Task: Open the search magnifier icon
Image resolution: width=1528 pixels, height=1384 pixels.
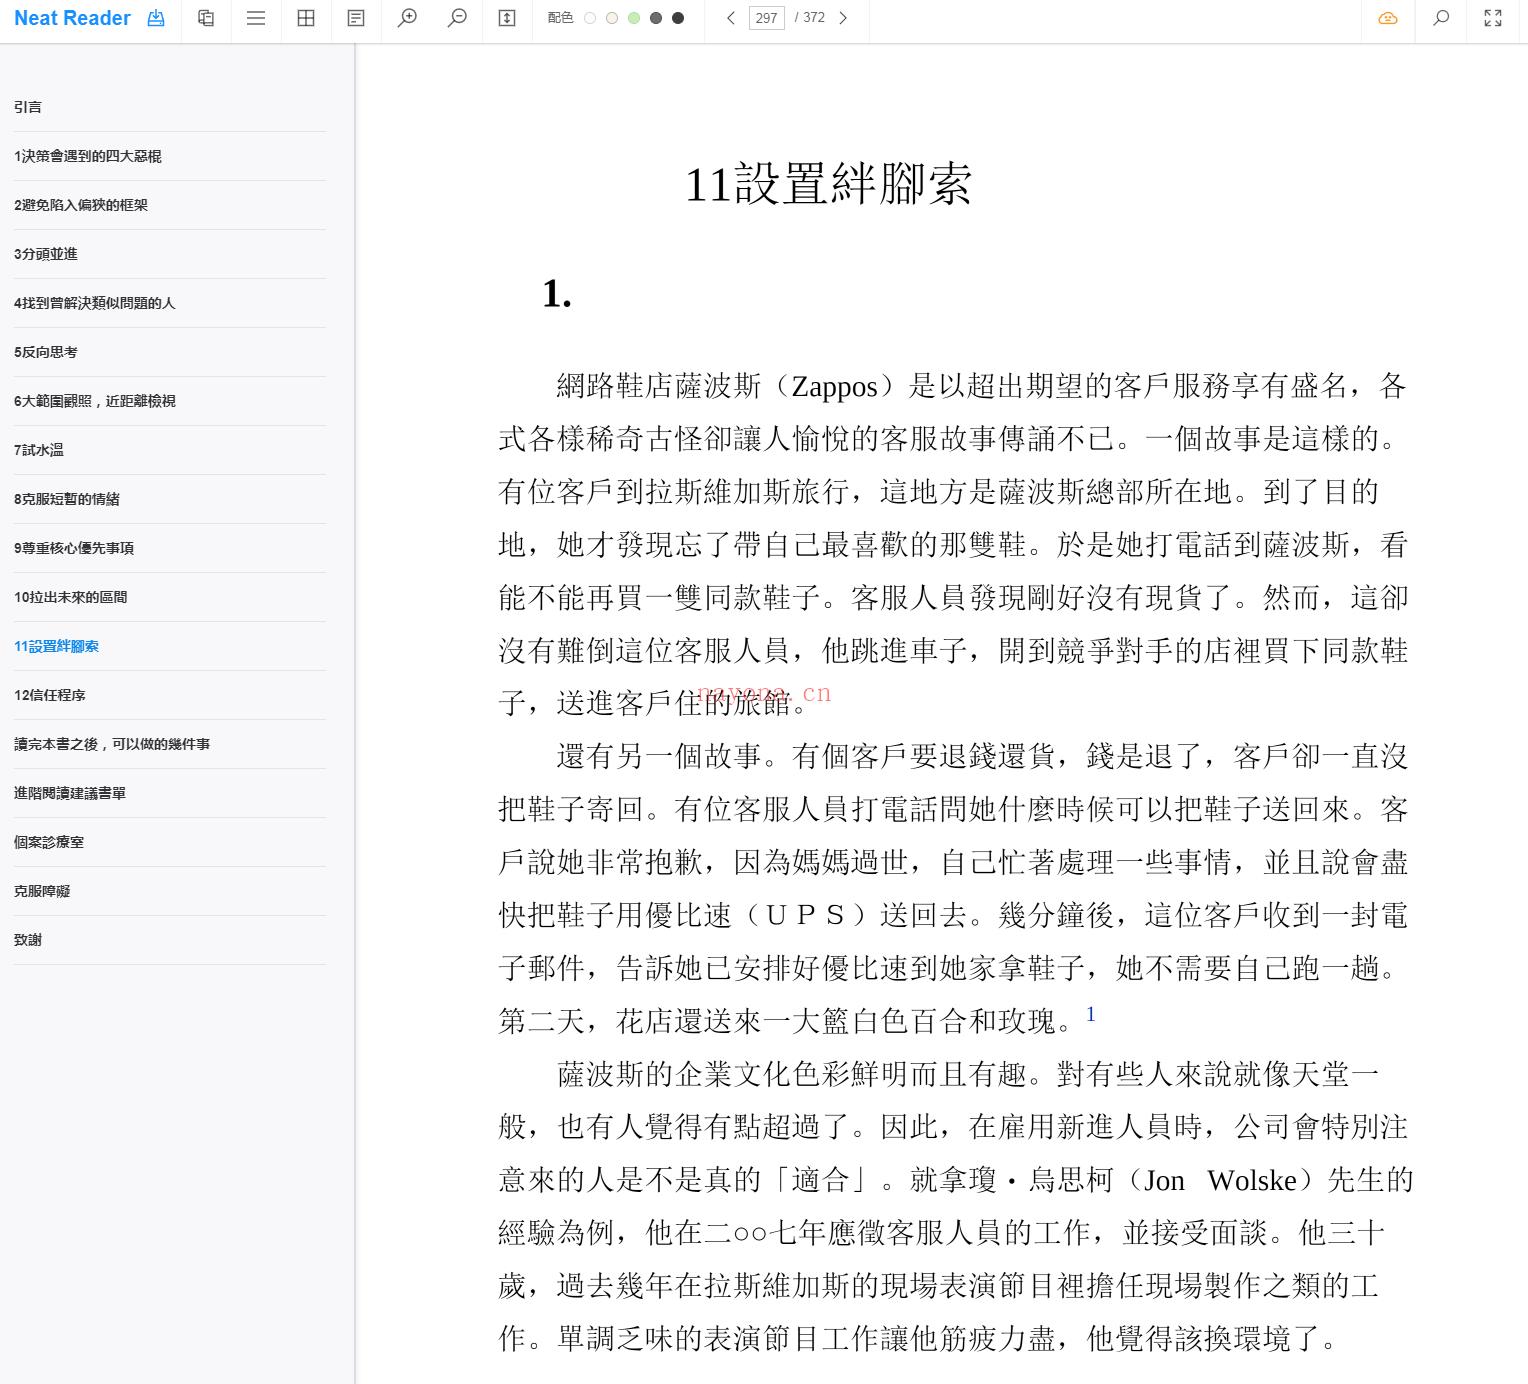Action: point(1441,18)
